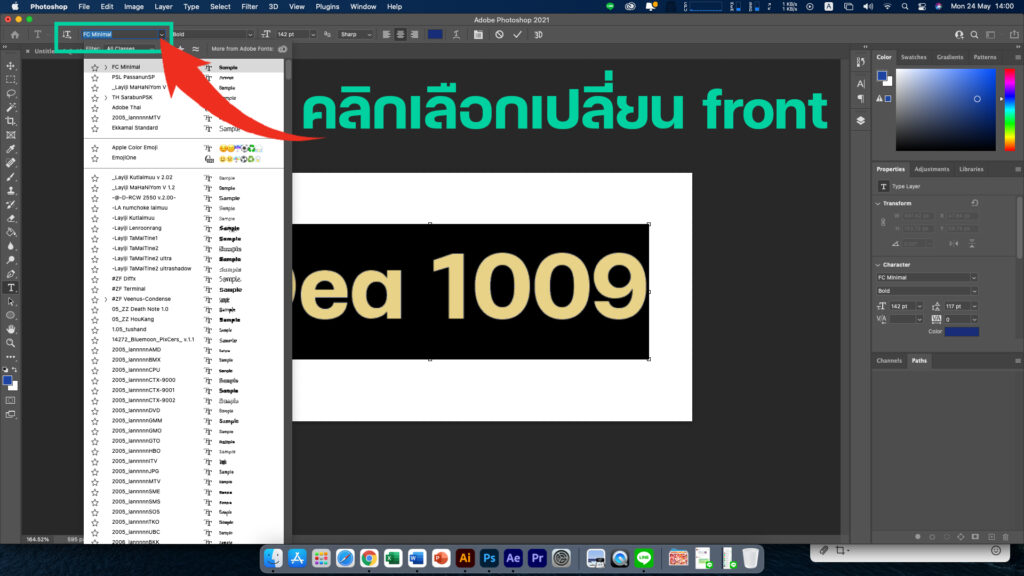The width and height of the screenshot is (1024, 576).
Task: Select the Eraser tool
Action: 11,218
